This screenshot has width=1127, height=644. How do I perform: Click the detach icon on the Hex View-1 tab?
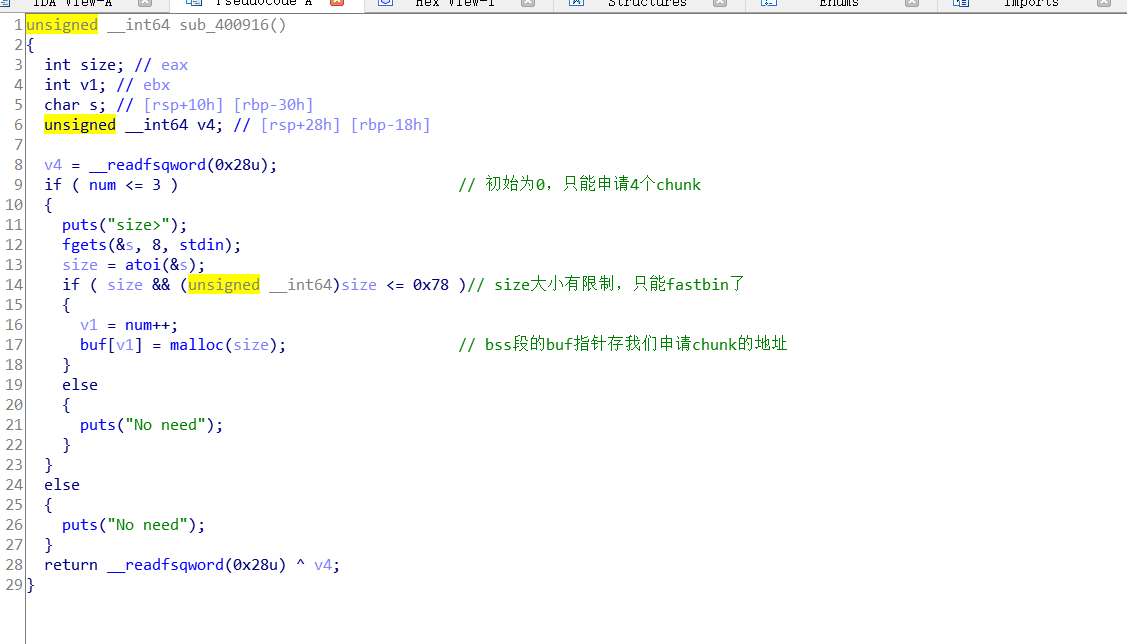pyautogui.click(x=527, y=4)
